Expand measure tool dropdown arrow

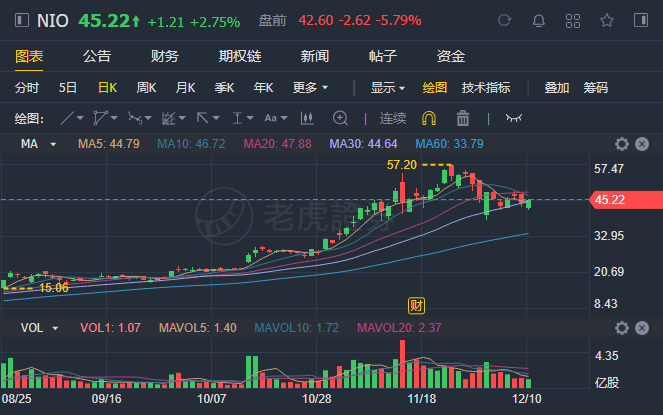[250, 118]
